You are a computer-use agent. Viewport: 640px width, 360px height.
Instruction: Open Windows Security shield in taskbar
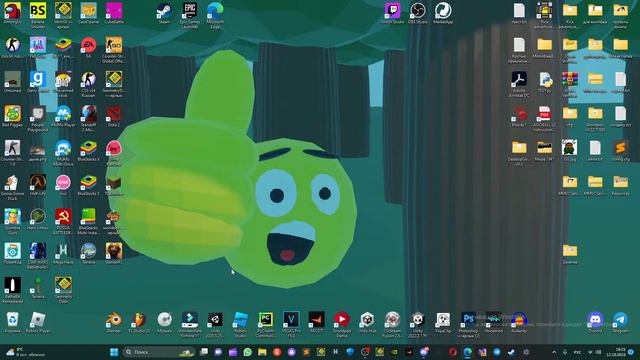tap(350, 352)
